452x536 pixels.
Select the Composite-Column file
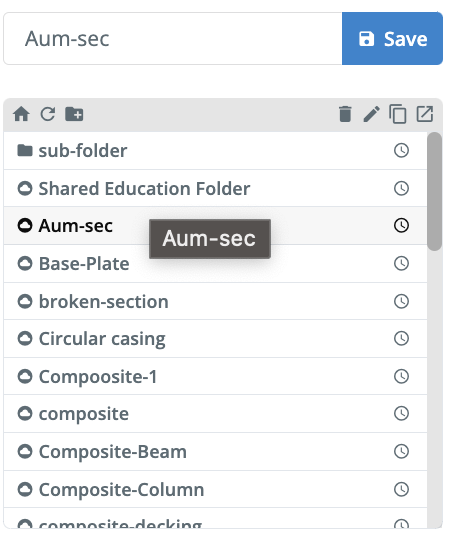tap(215, 489)
